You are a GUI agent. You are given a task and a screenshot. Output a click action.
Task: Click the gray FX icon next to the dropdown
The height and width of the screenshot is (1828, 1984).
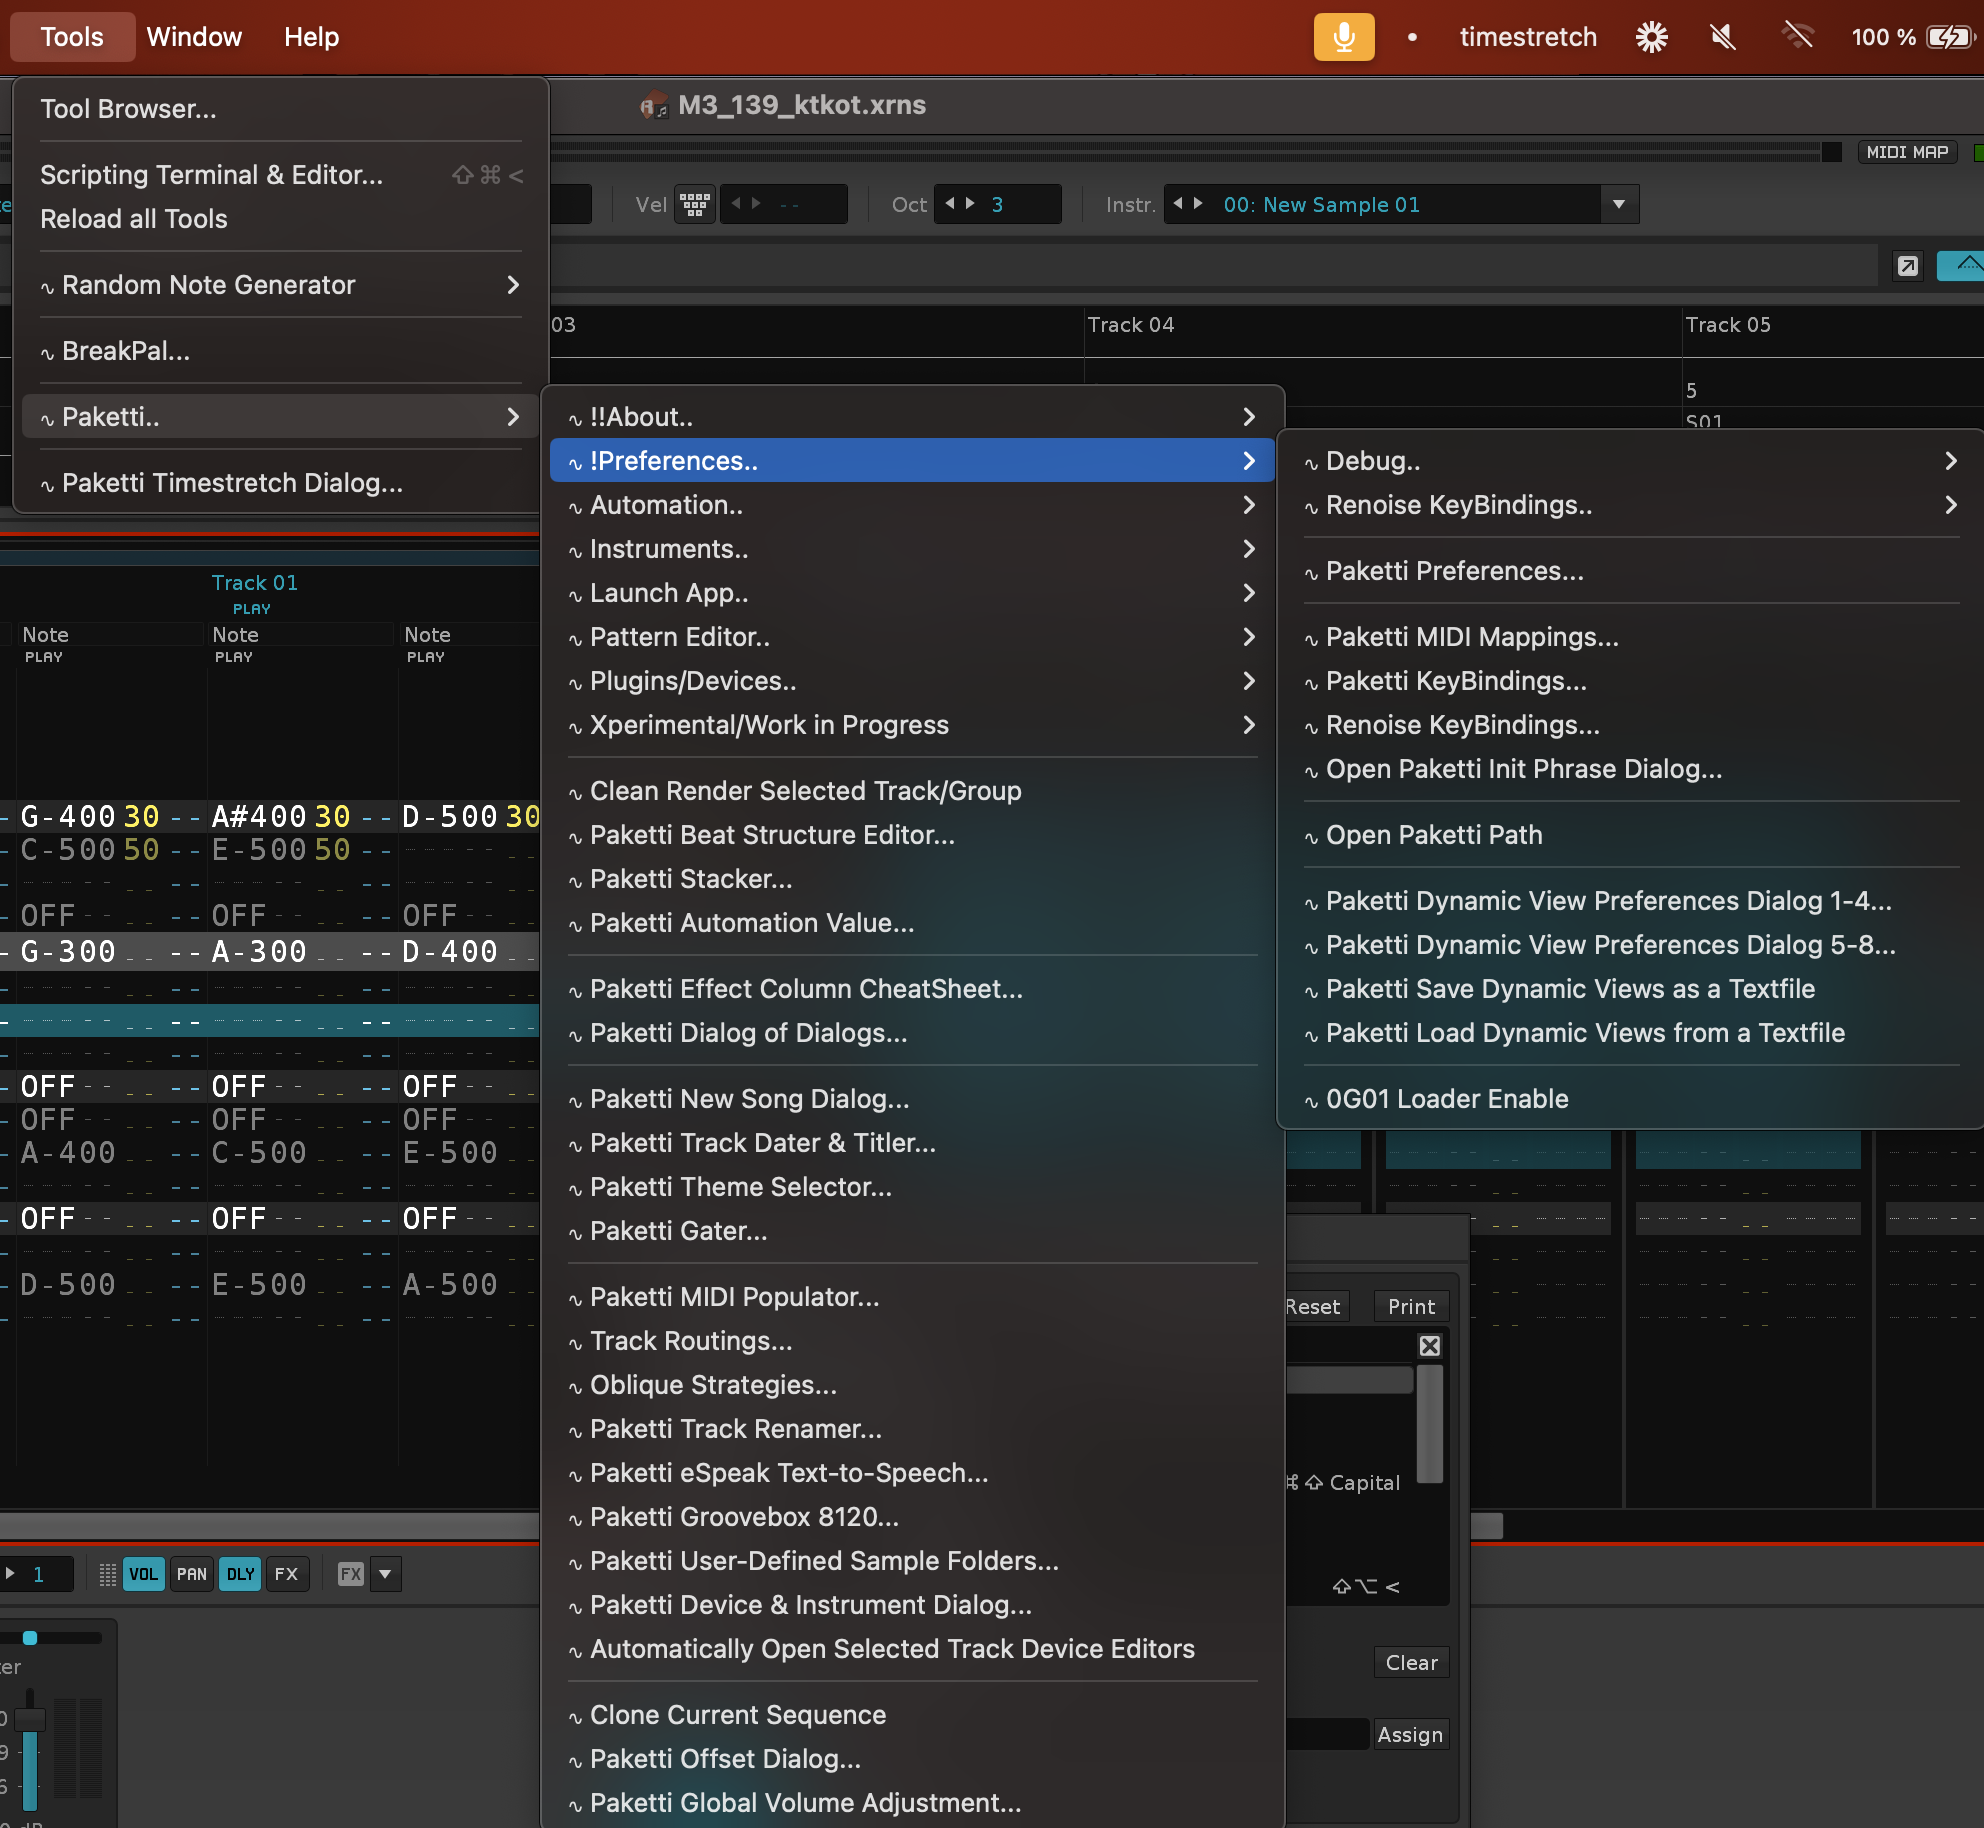pos(350,1574)
